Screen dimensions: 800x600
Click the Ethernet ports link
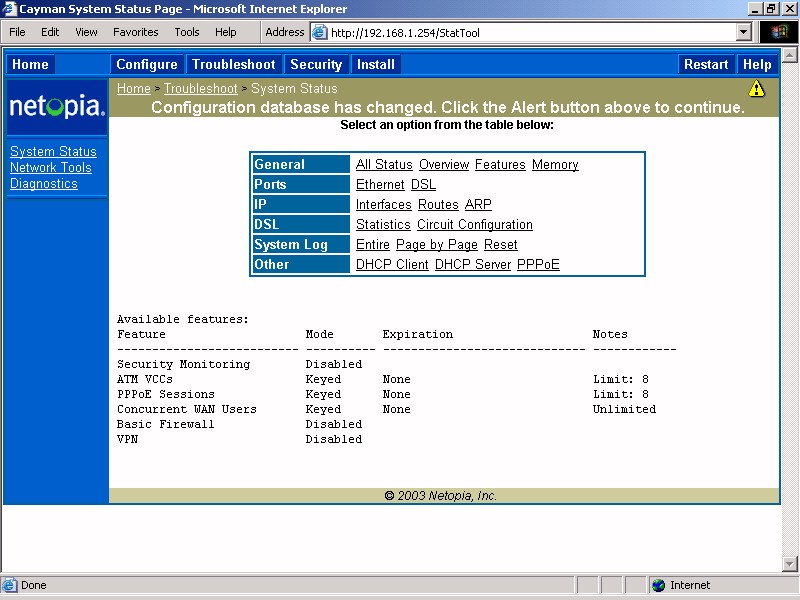380,185
